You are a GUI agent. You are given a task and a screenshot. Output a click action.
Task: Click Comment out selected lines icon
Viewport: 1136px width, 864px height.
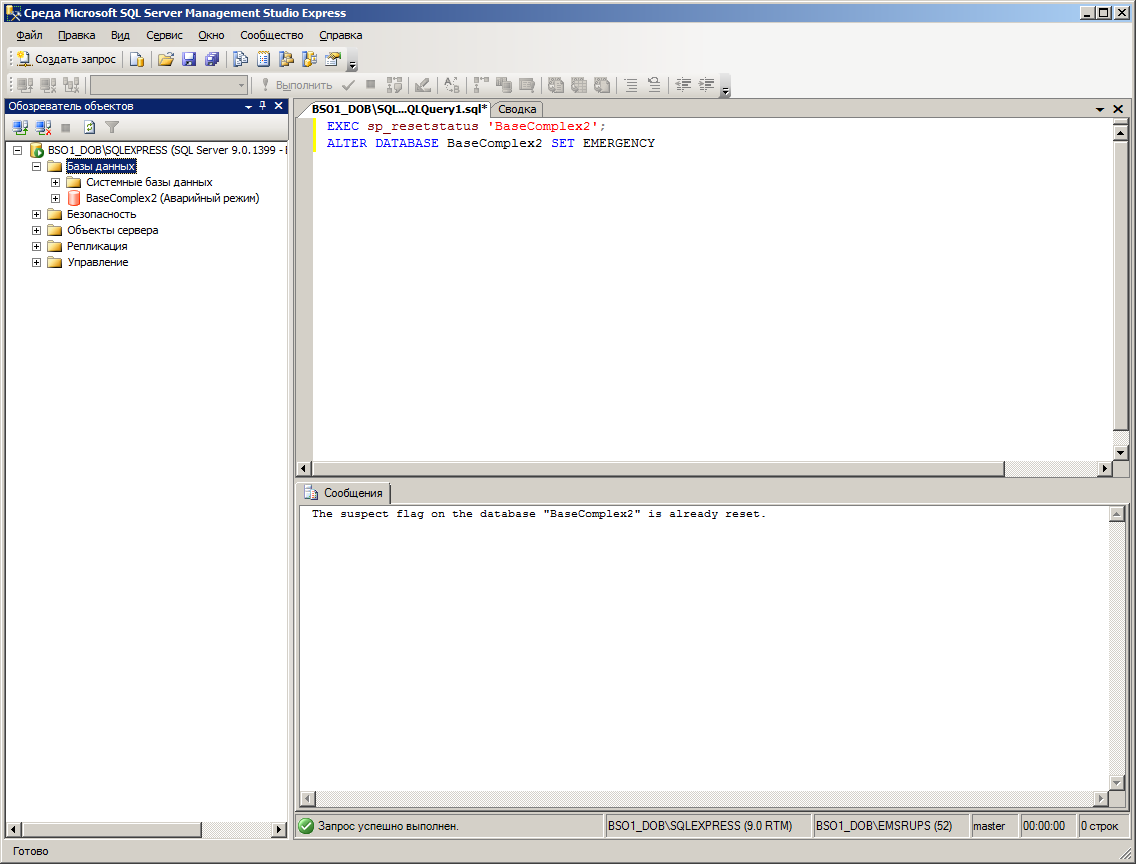pyautogui.click(x=631, y=85)
